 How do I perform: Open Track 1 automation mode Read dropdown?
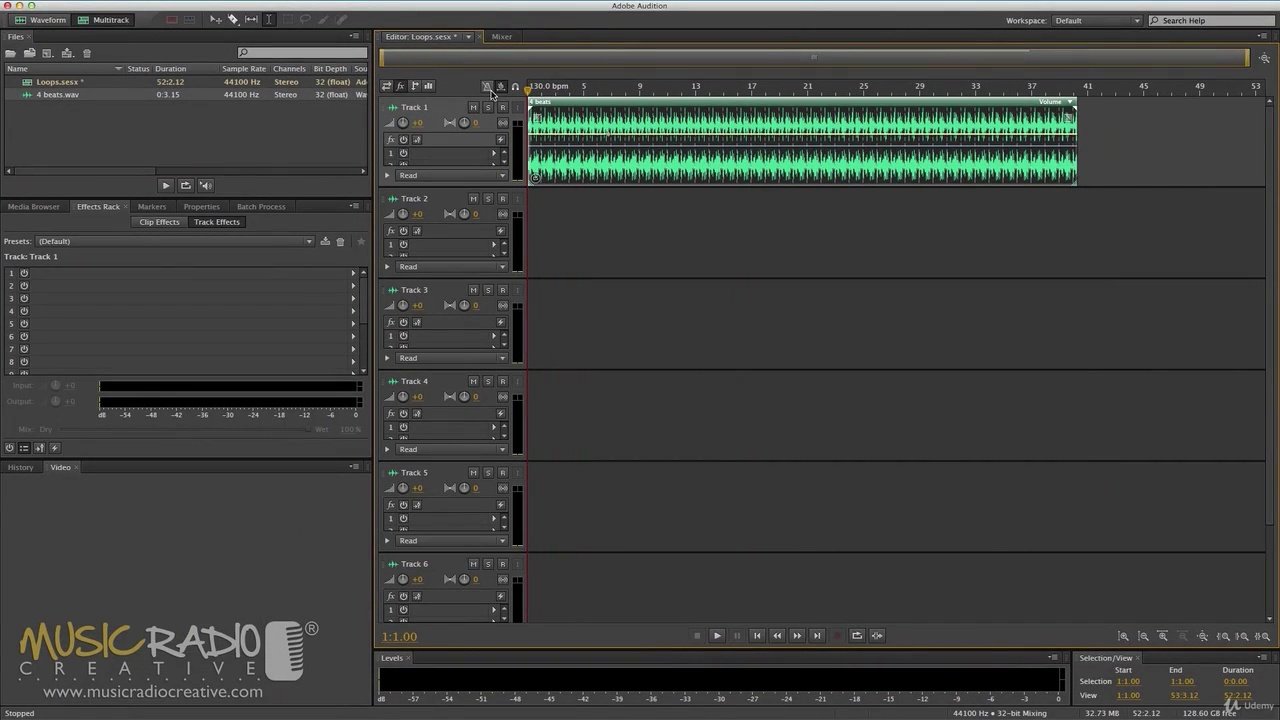point(452,175)
